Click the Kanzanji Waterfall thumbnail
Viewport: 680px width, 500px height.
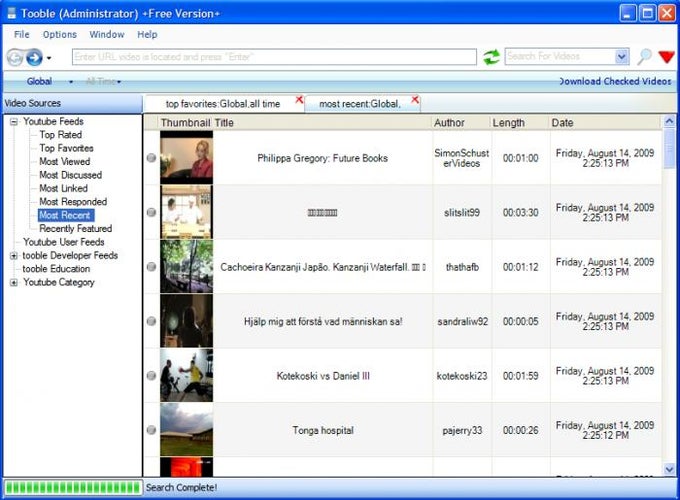186,267
